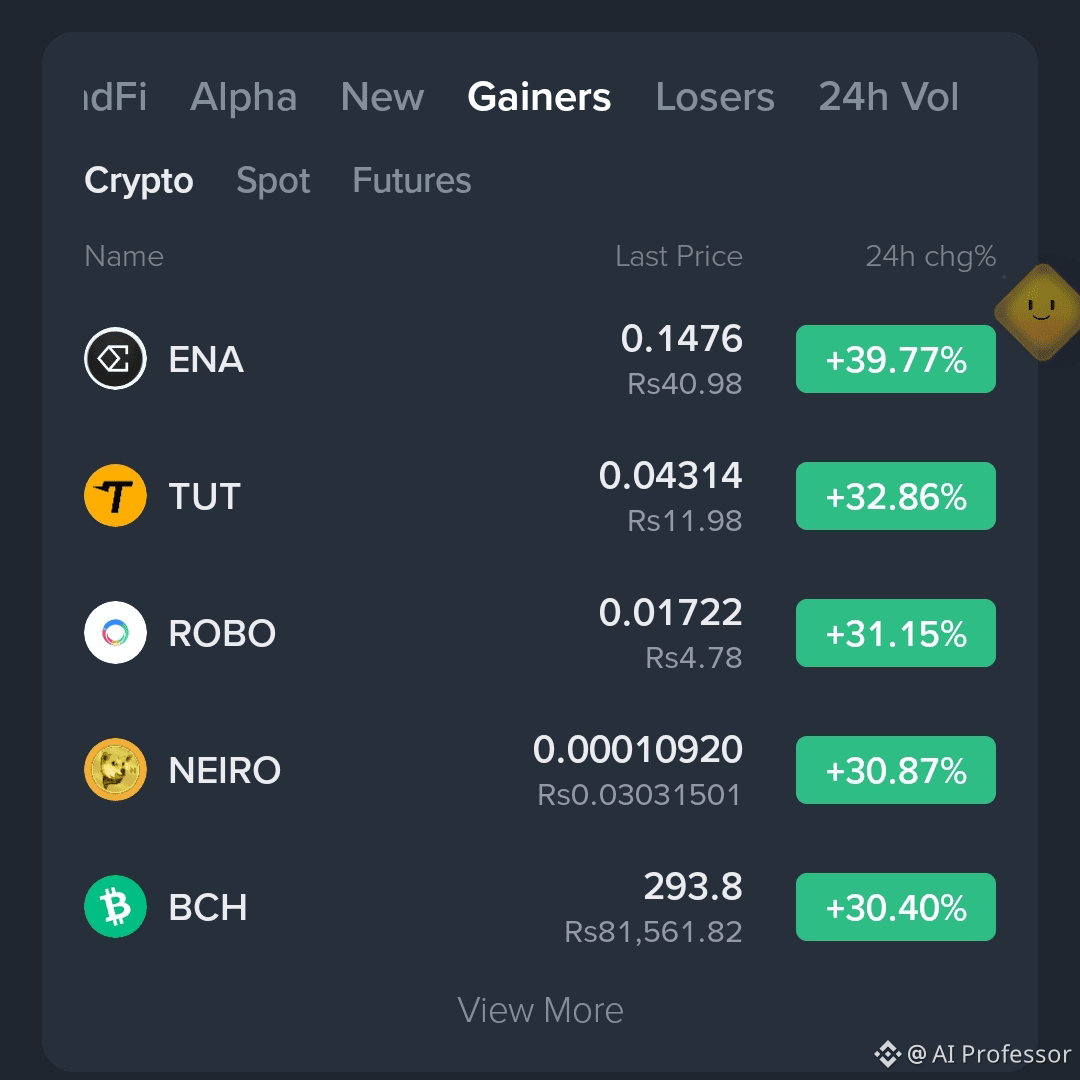Switch to the New listings tab

(382, 96)
